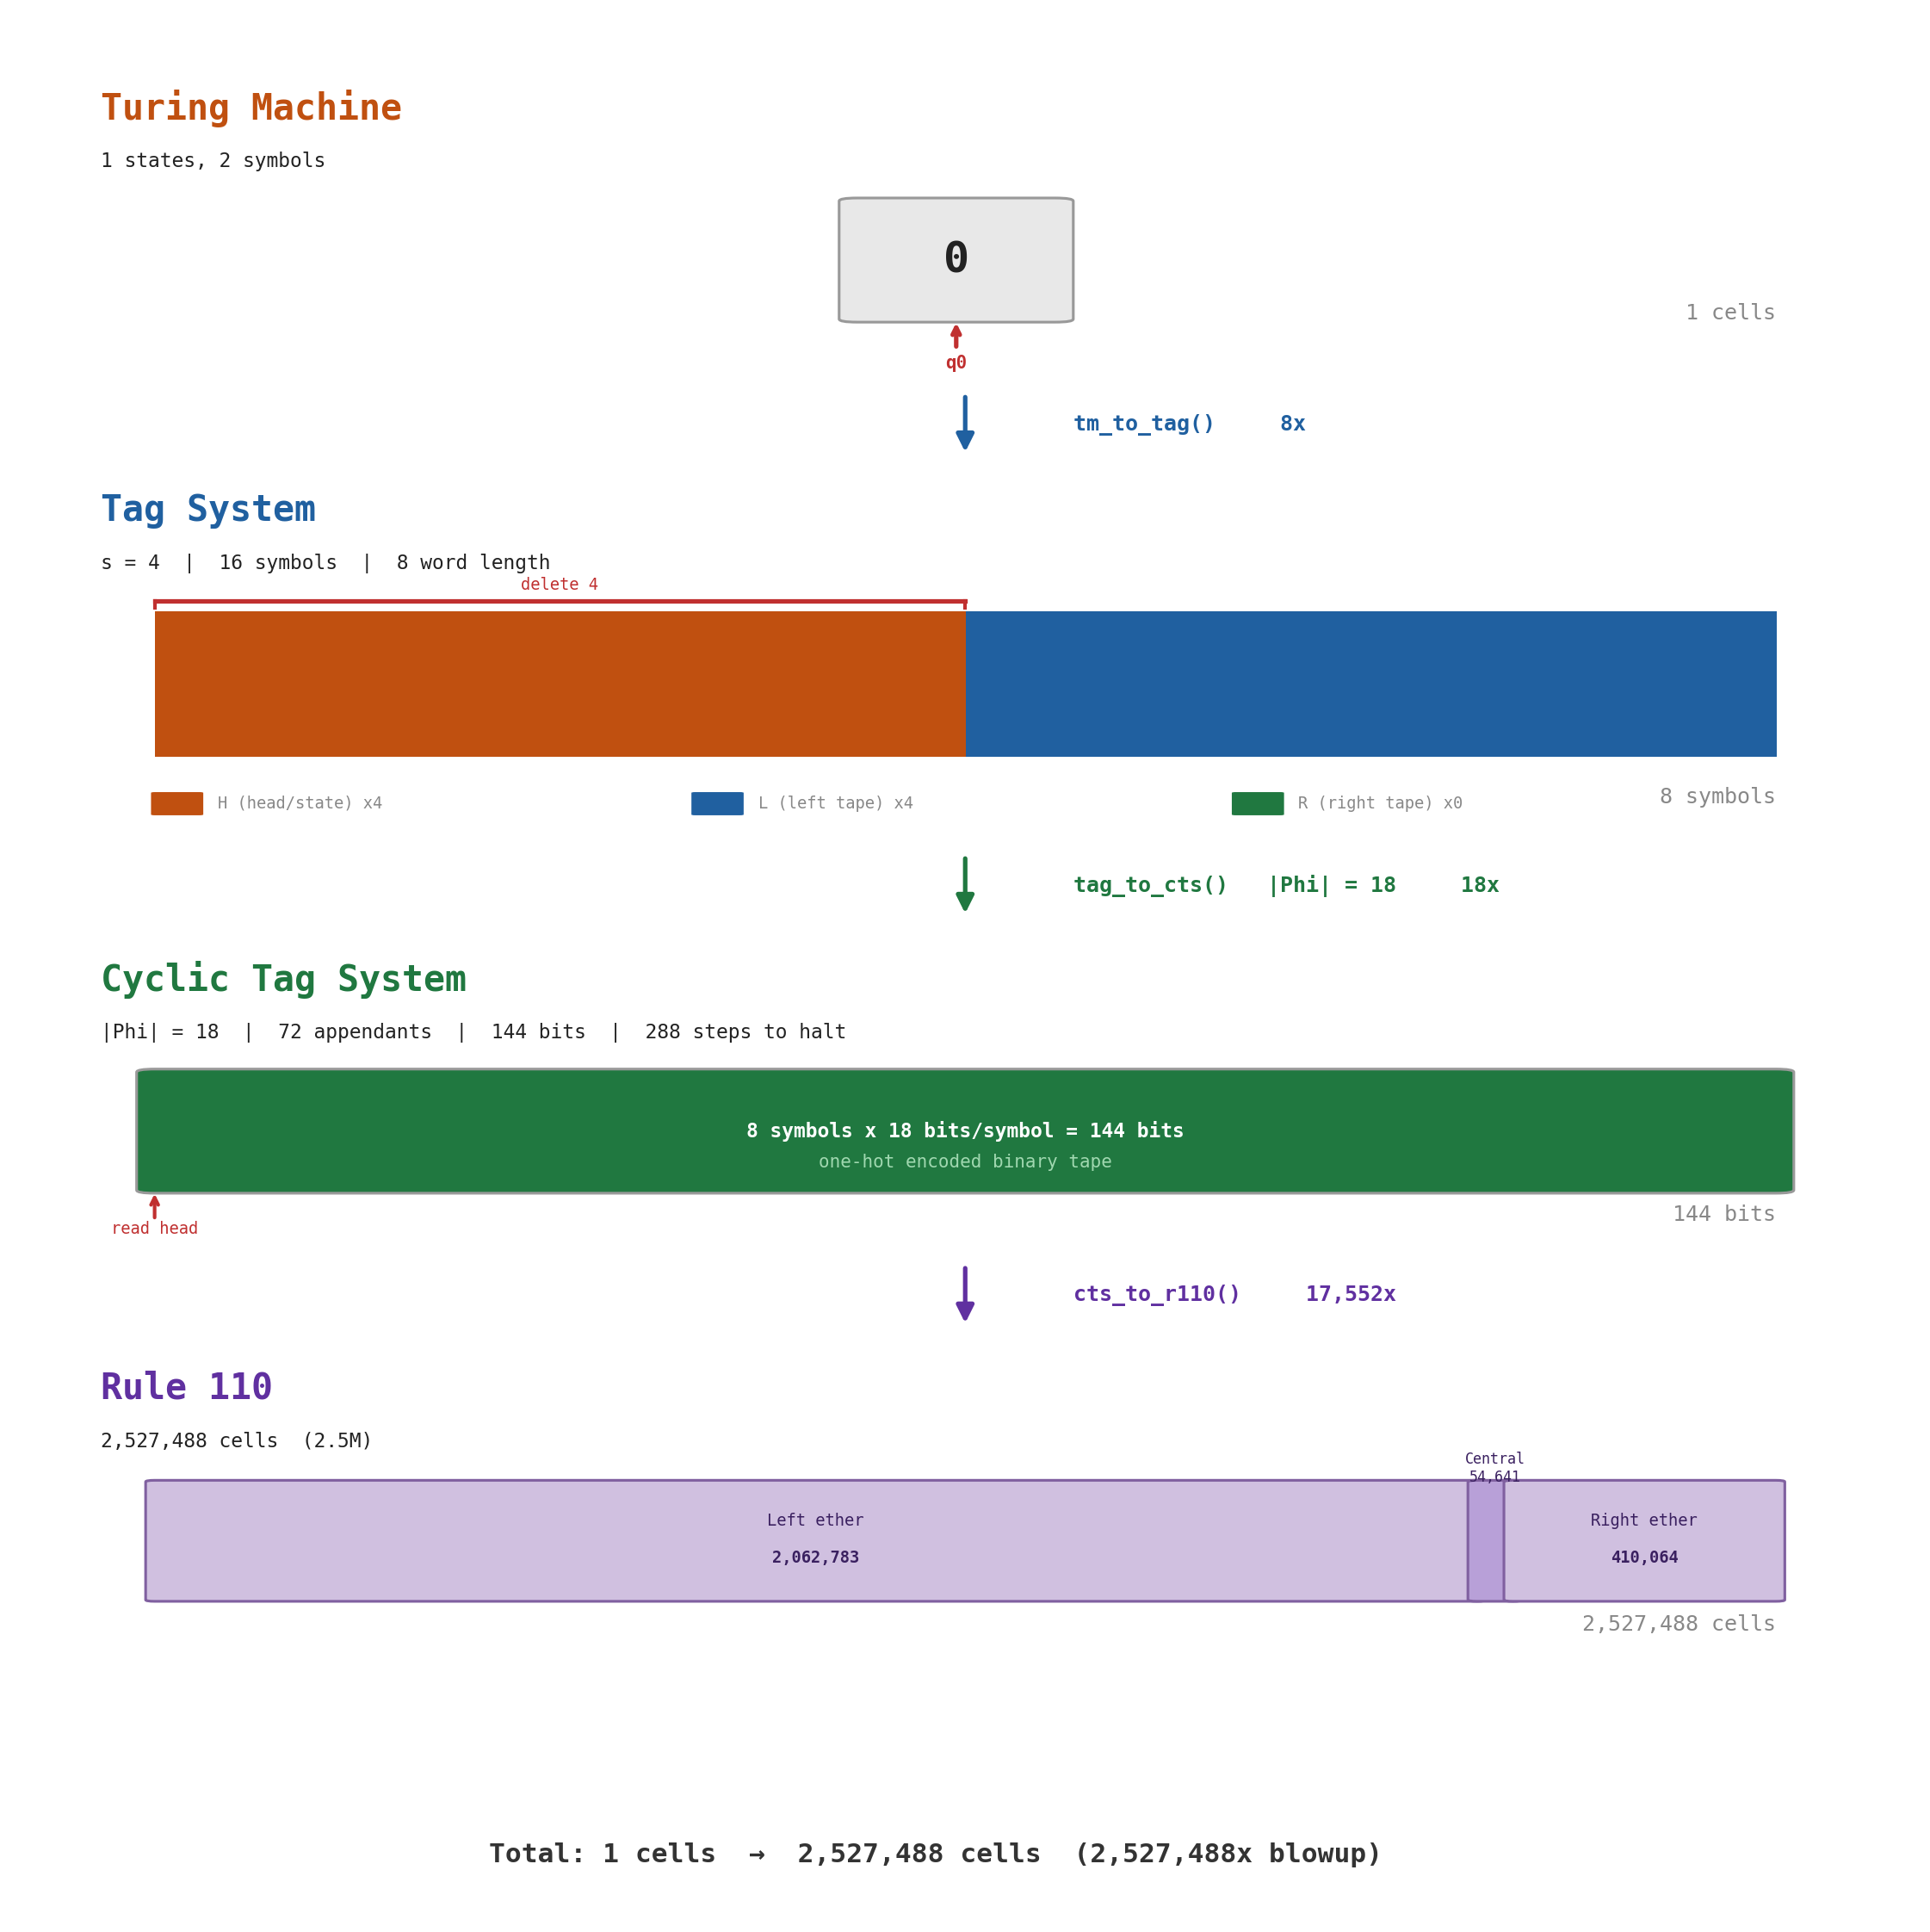The image size is (1930, 1932).
Task: Click the cts_to_r110() function label
Action: coord(1156,1294)
